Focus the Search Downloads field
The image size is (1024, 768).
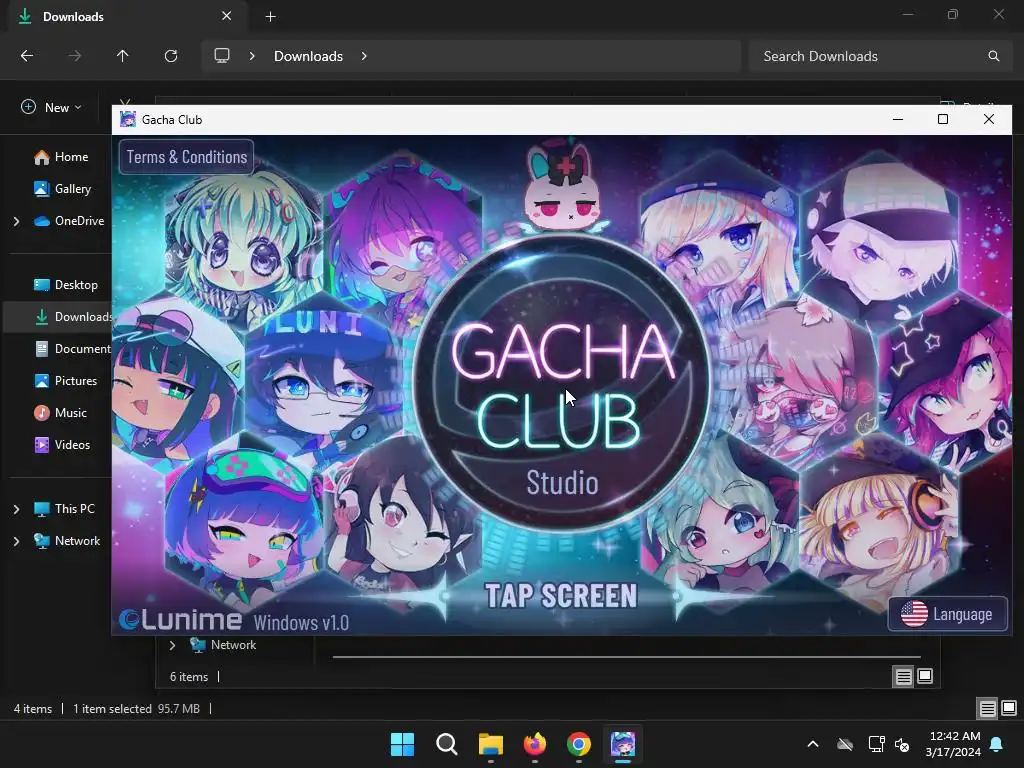coord(878,56)
